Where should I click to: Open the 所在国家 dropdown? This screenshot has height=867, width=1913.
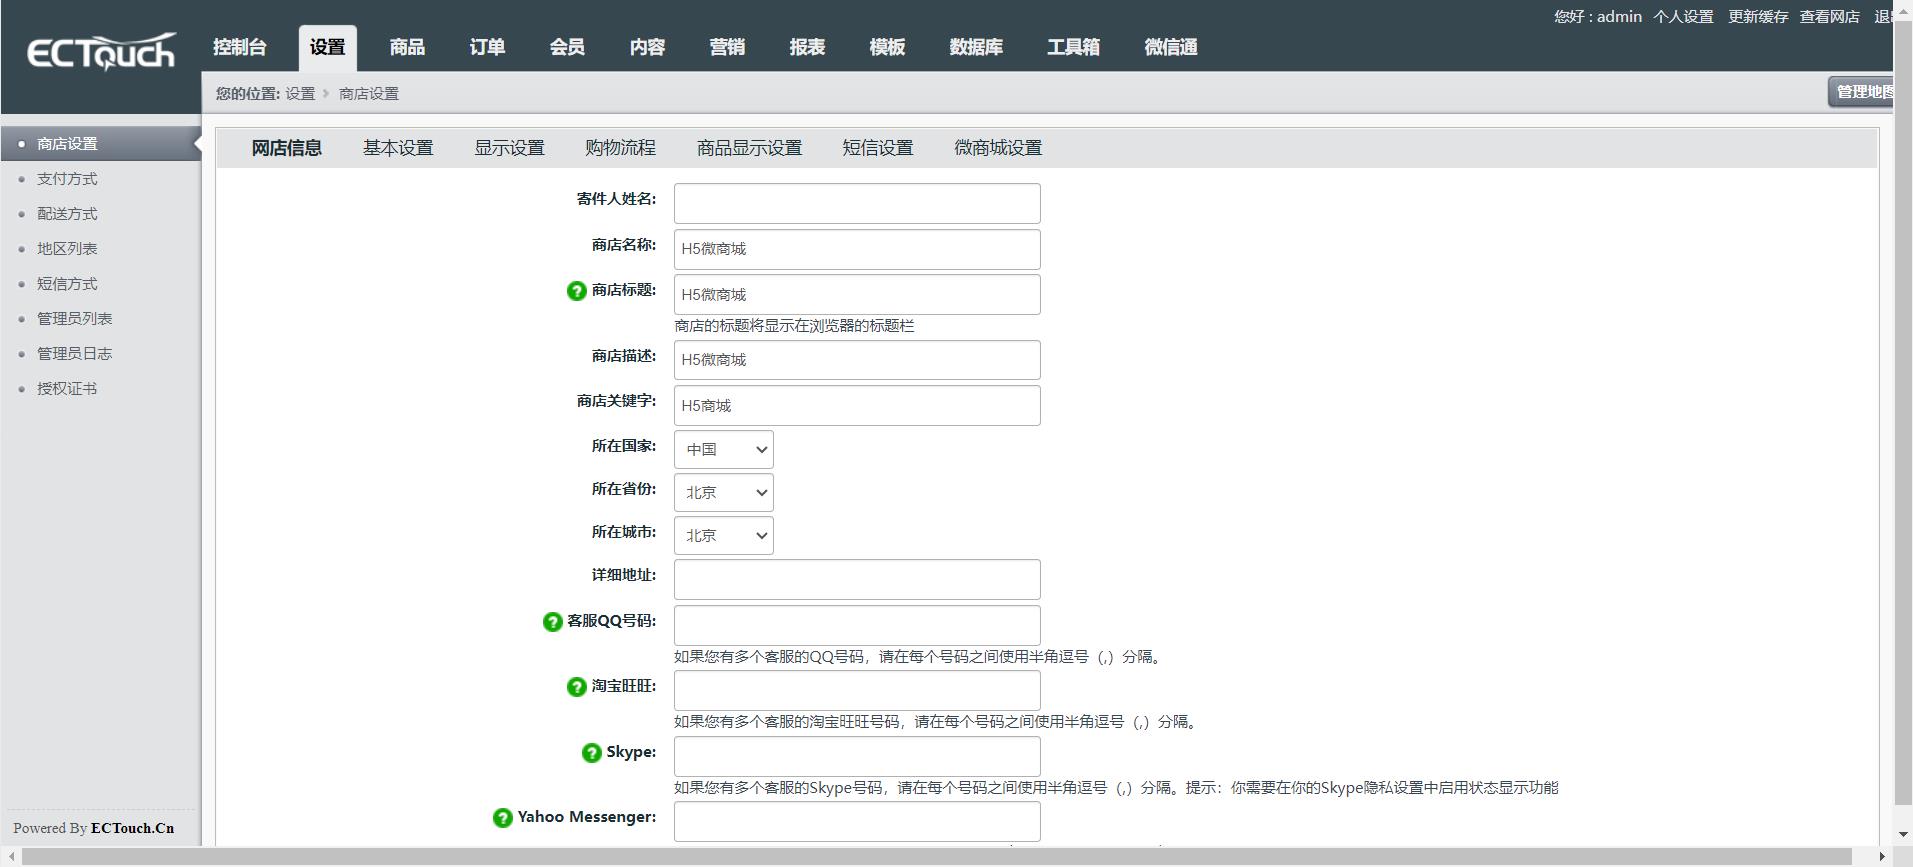point(724,450)
